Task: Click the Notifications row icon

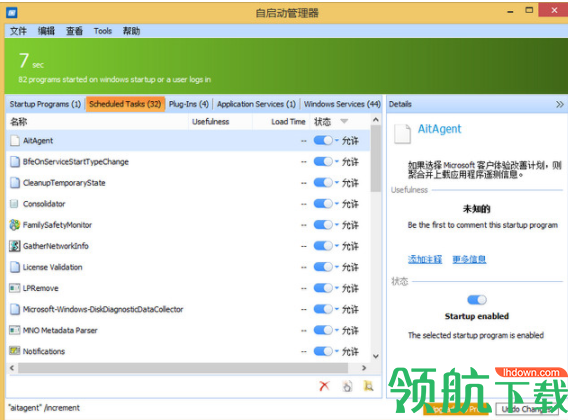Action: pos(14,351)
